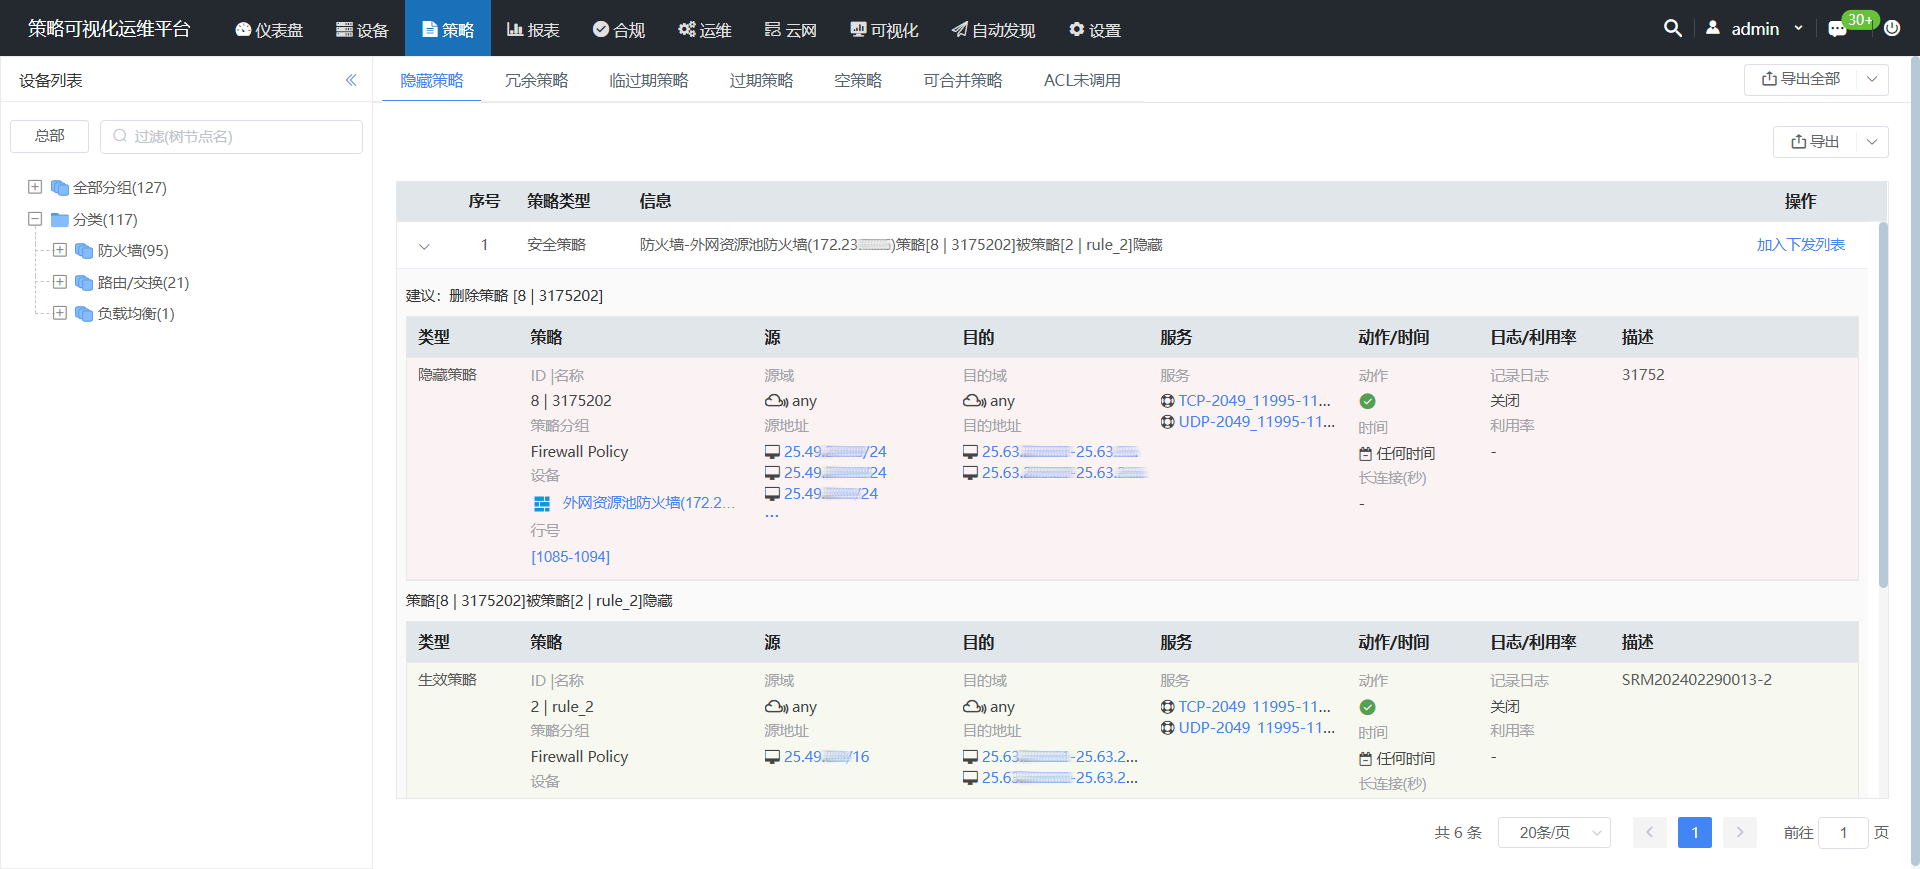Open the 合规 menu in top navigation
Image resolution: width=1920 pixels, height=869 pixels.
618,30
